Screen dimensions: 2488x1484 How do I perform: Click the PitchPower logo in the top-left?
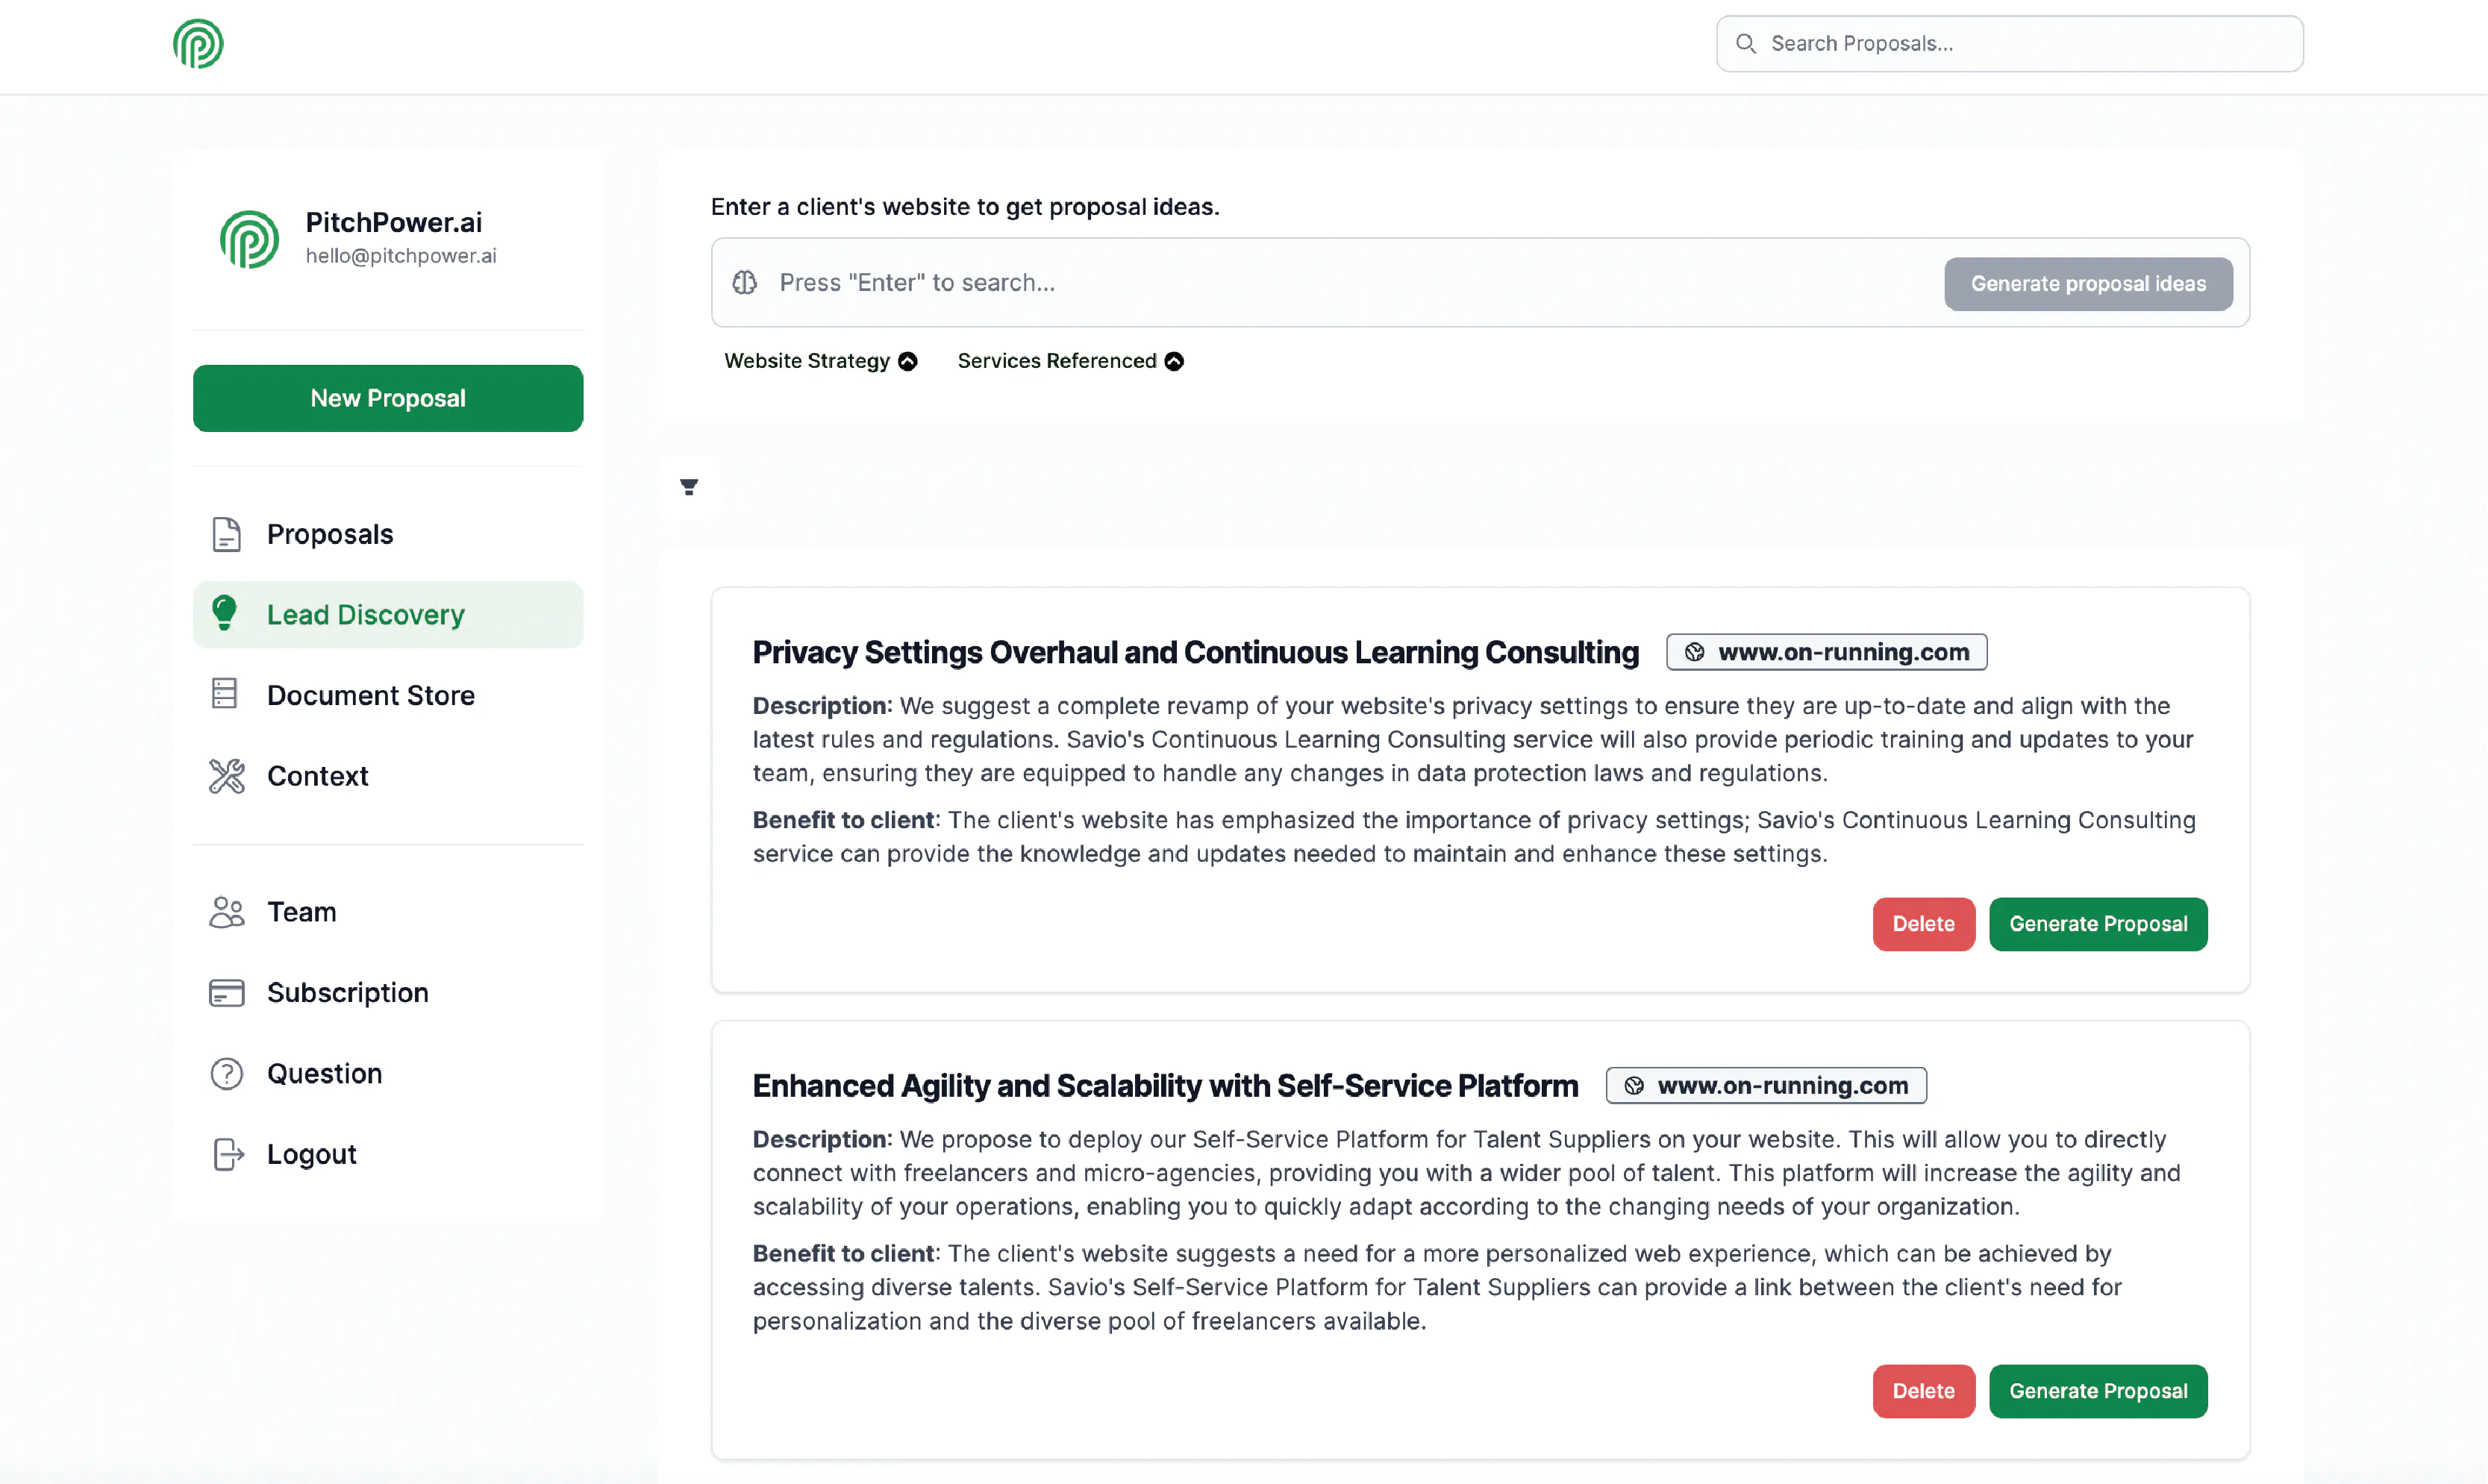click(x=197, y=43)
